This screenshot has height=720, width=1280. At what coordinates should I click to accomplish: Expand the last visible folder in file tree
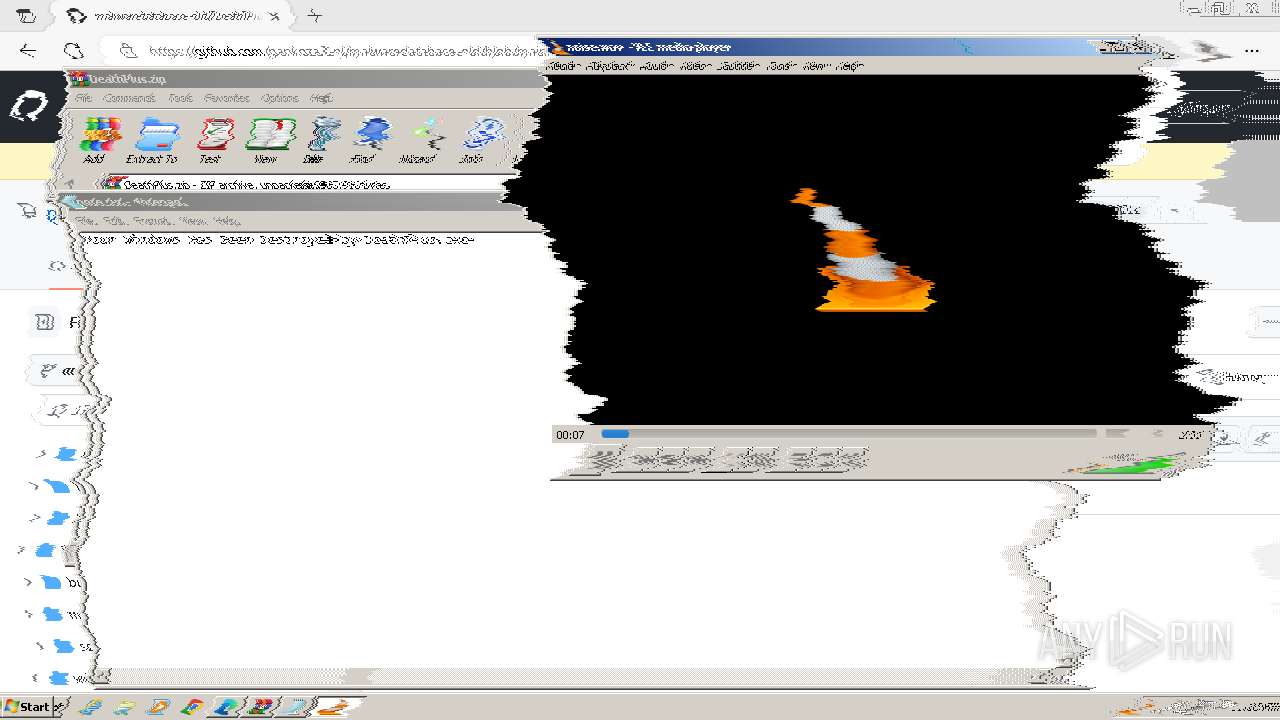35,678
